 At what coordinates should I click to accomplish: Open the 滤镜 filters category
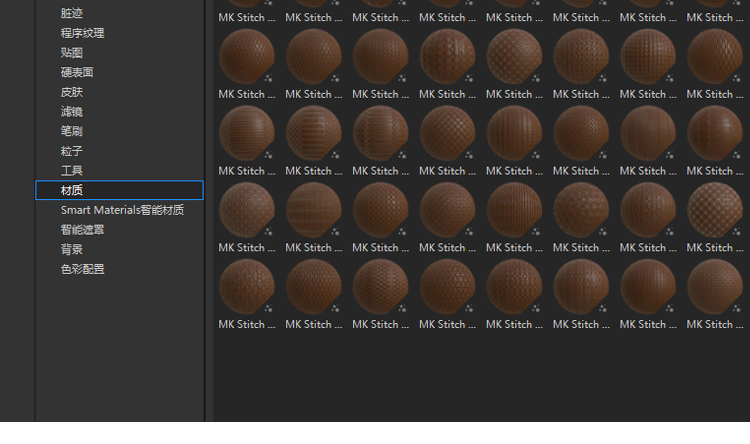72,112
